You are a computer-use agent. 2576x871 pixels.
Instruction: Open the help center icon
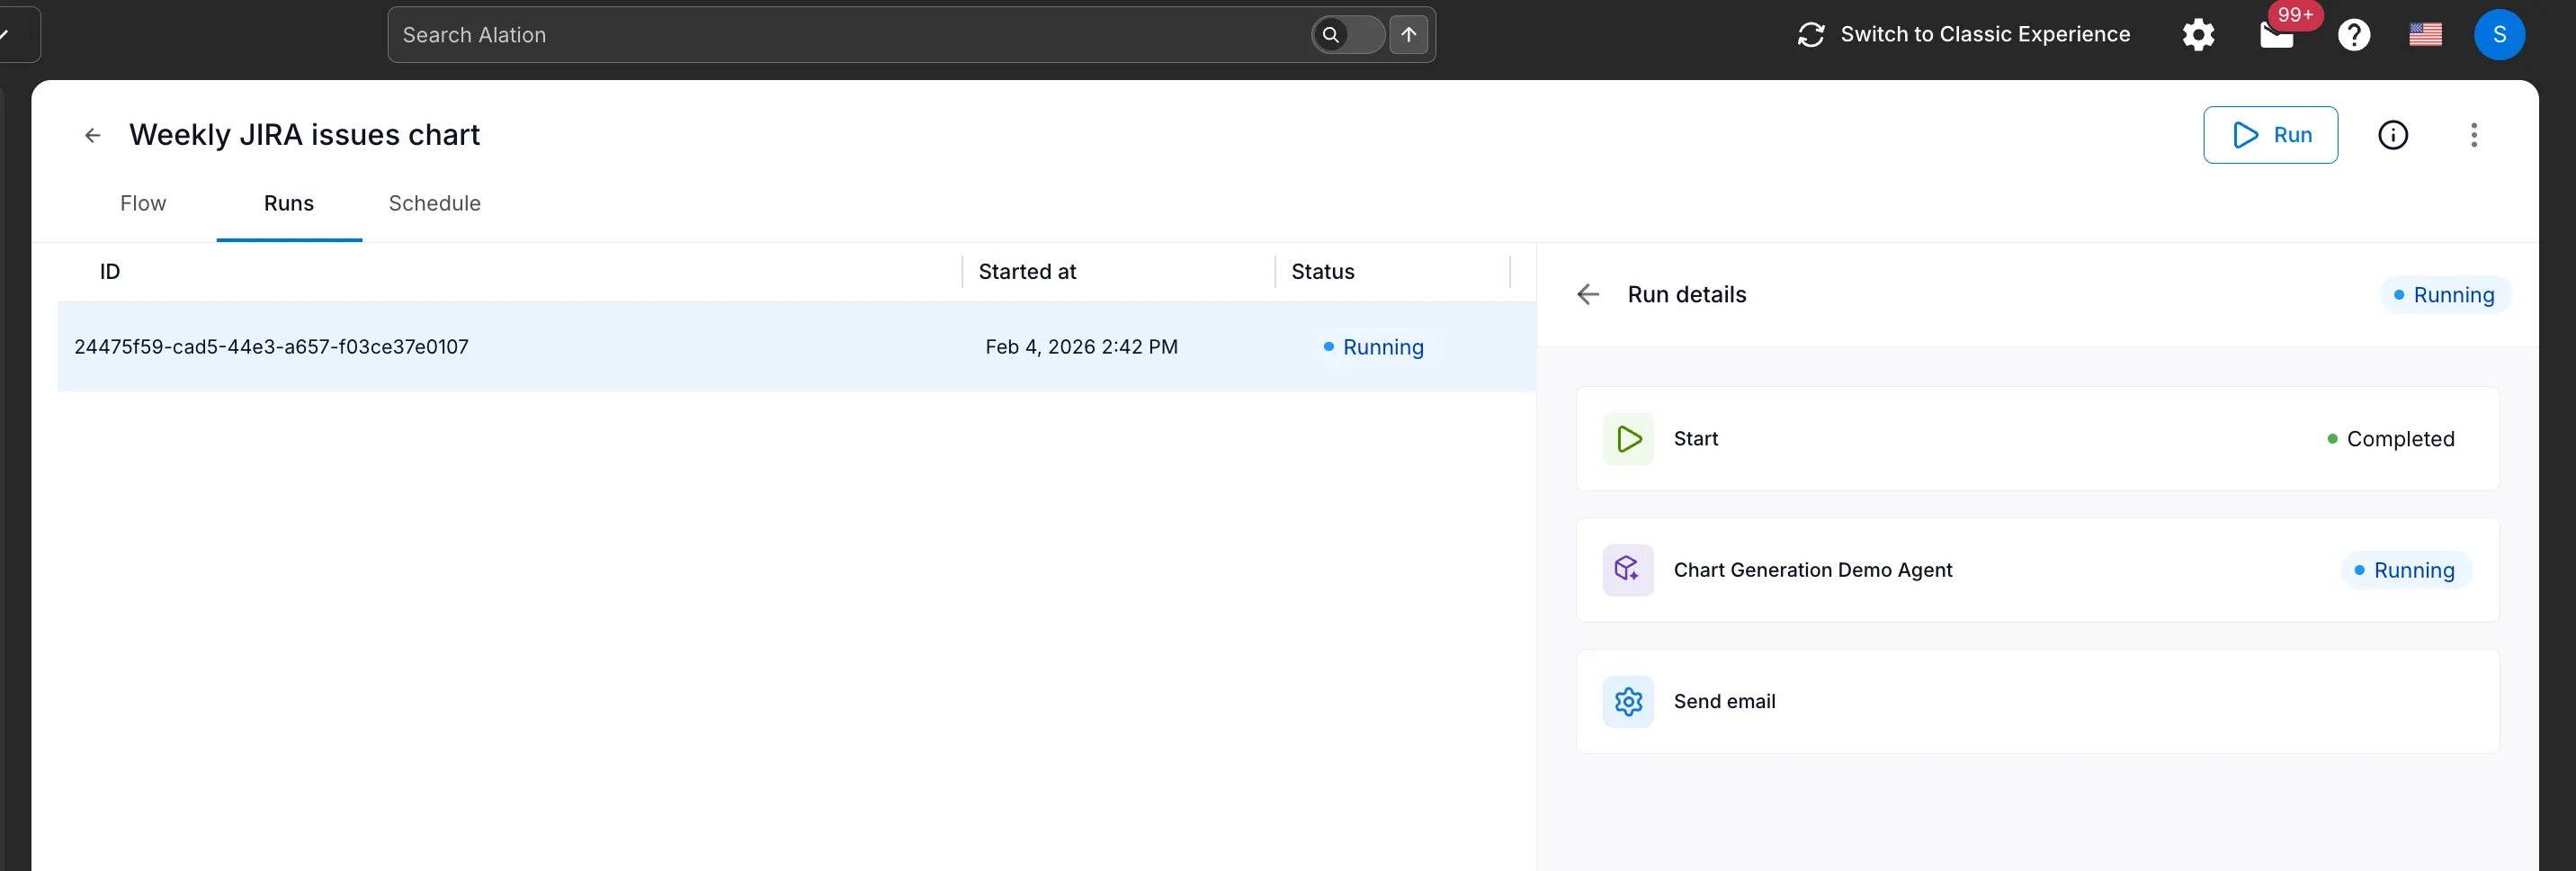tap(2354, 34)
